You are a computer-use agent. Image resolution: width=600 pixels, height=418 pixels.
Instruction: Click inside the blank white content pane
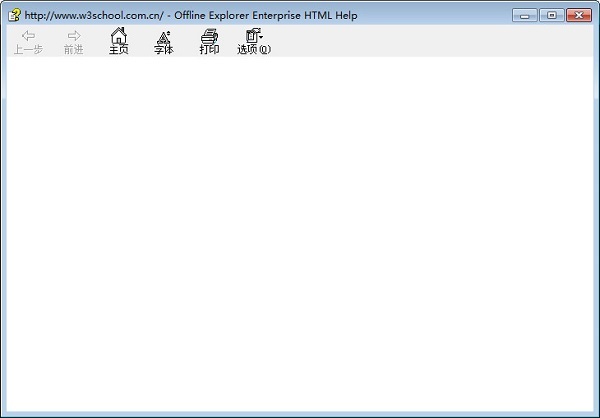pos(300,234)
